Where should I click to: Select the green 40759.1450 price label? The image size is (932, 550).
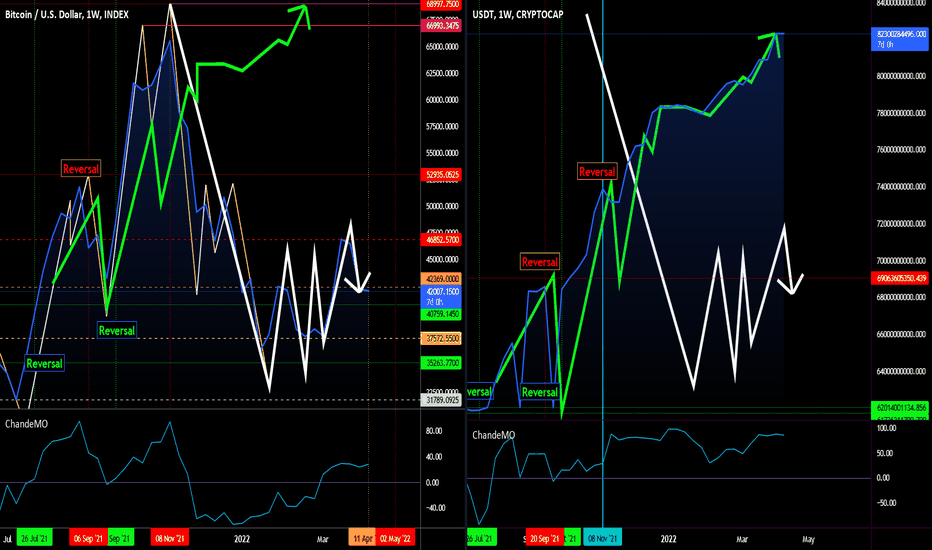click(x=442, y=314)
